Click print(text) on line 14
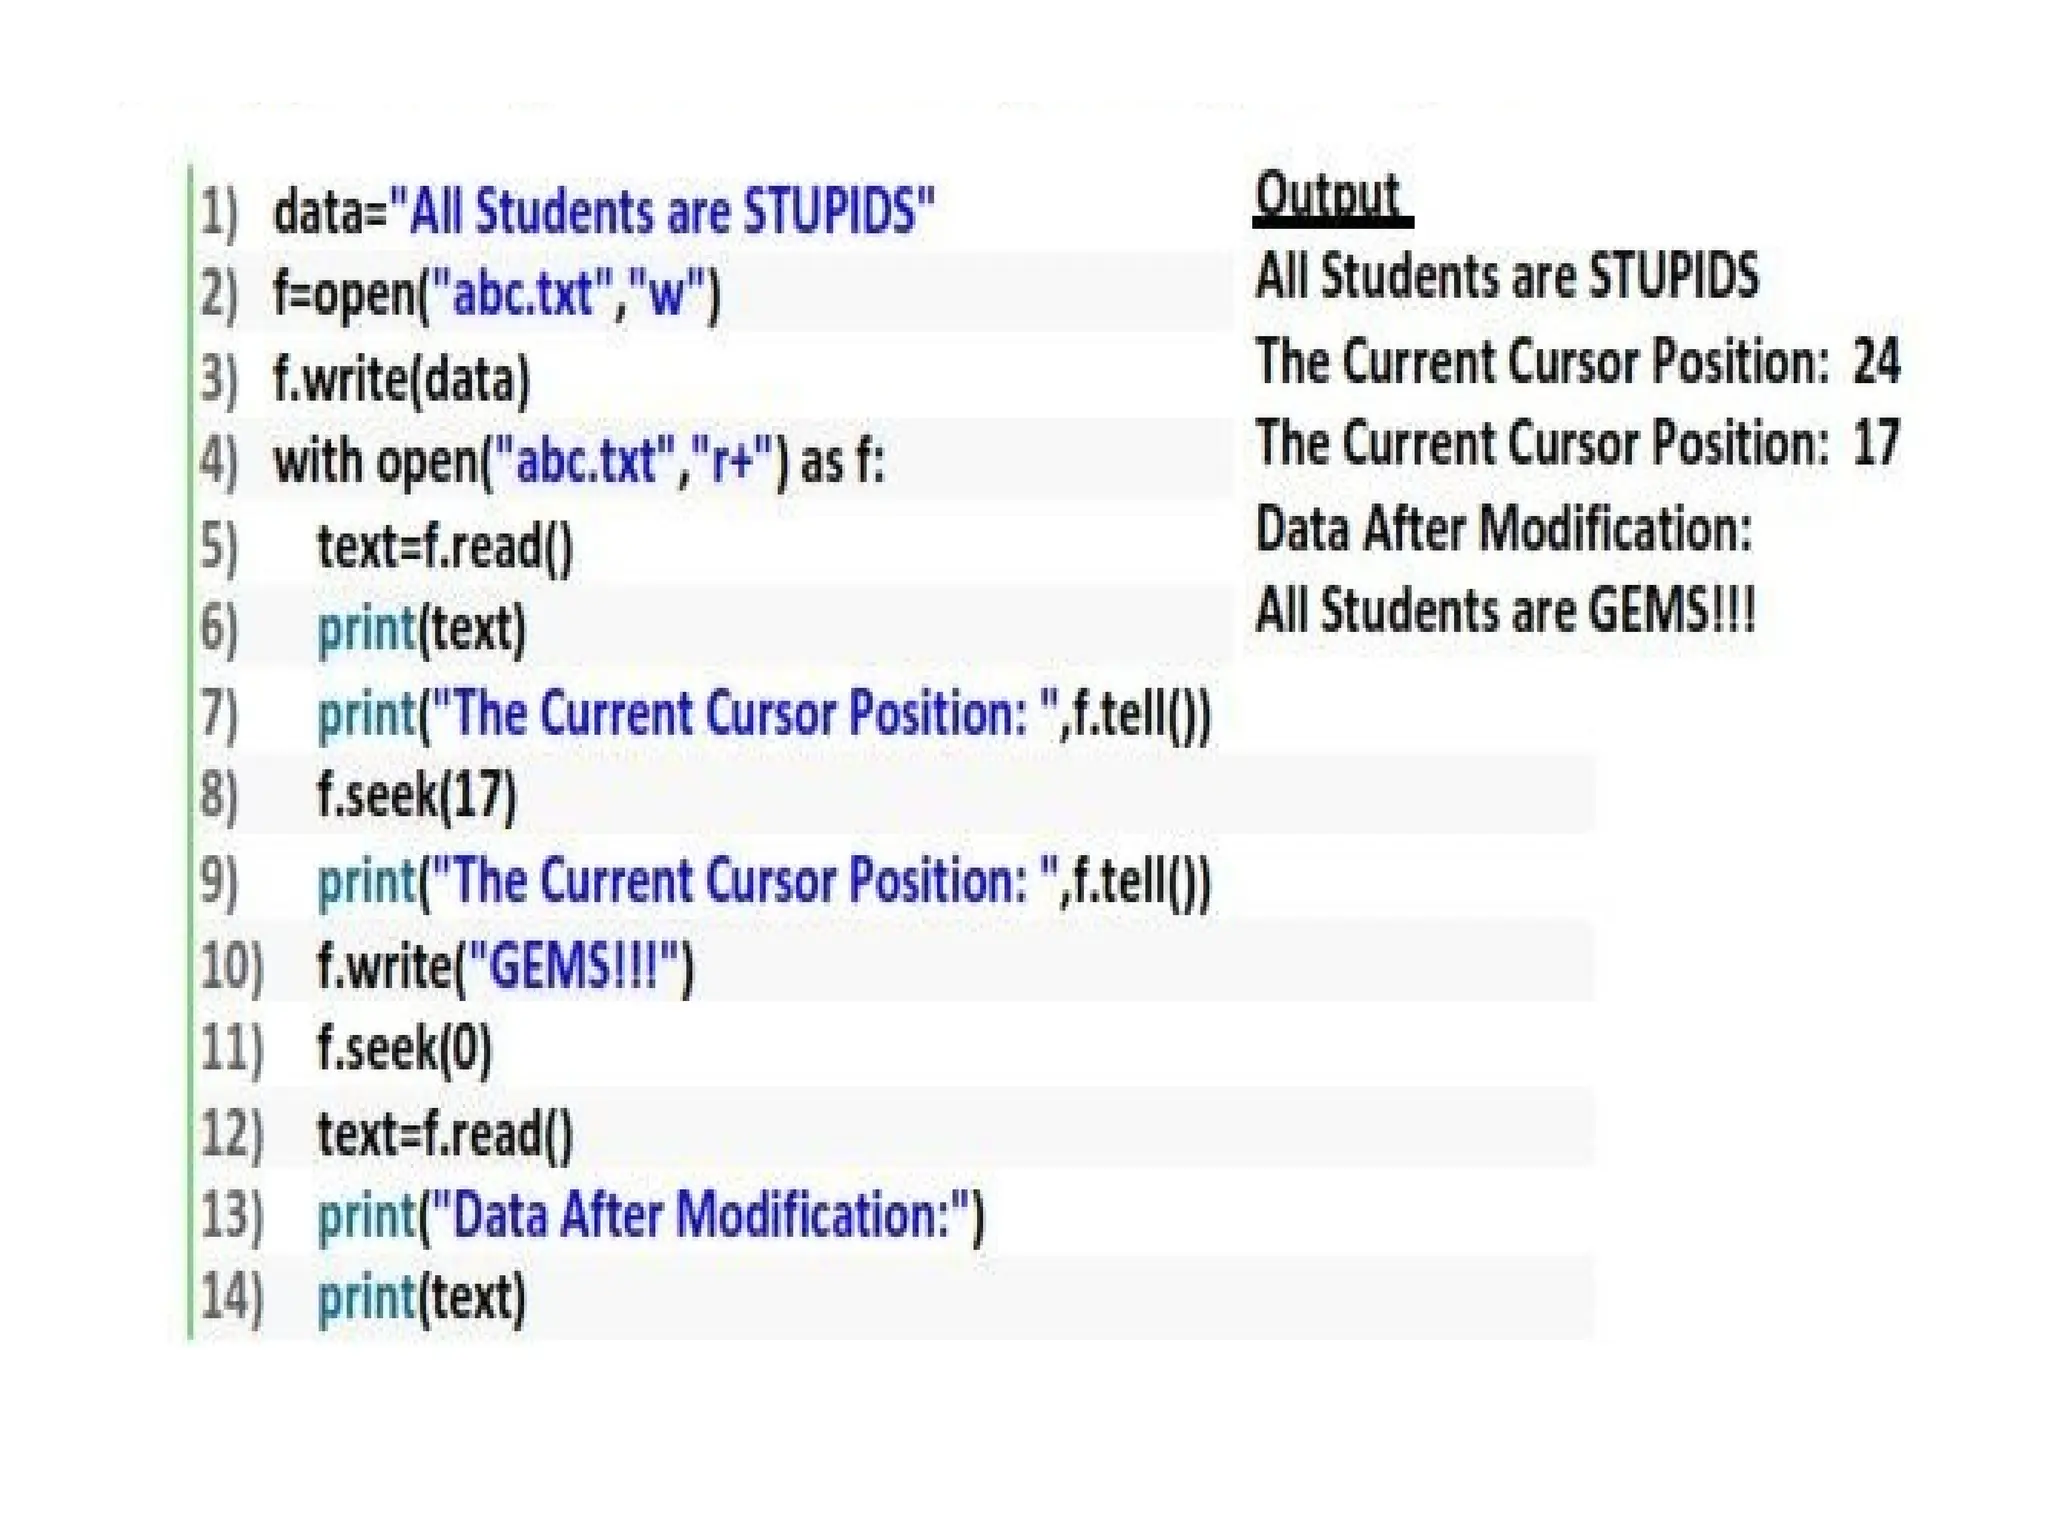Screen dimensions: 2048x1536 pyautogui.click(x=421, y=1298)
